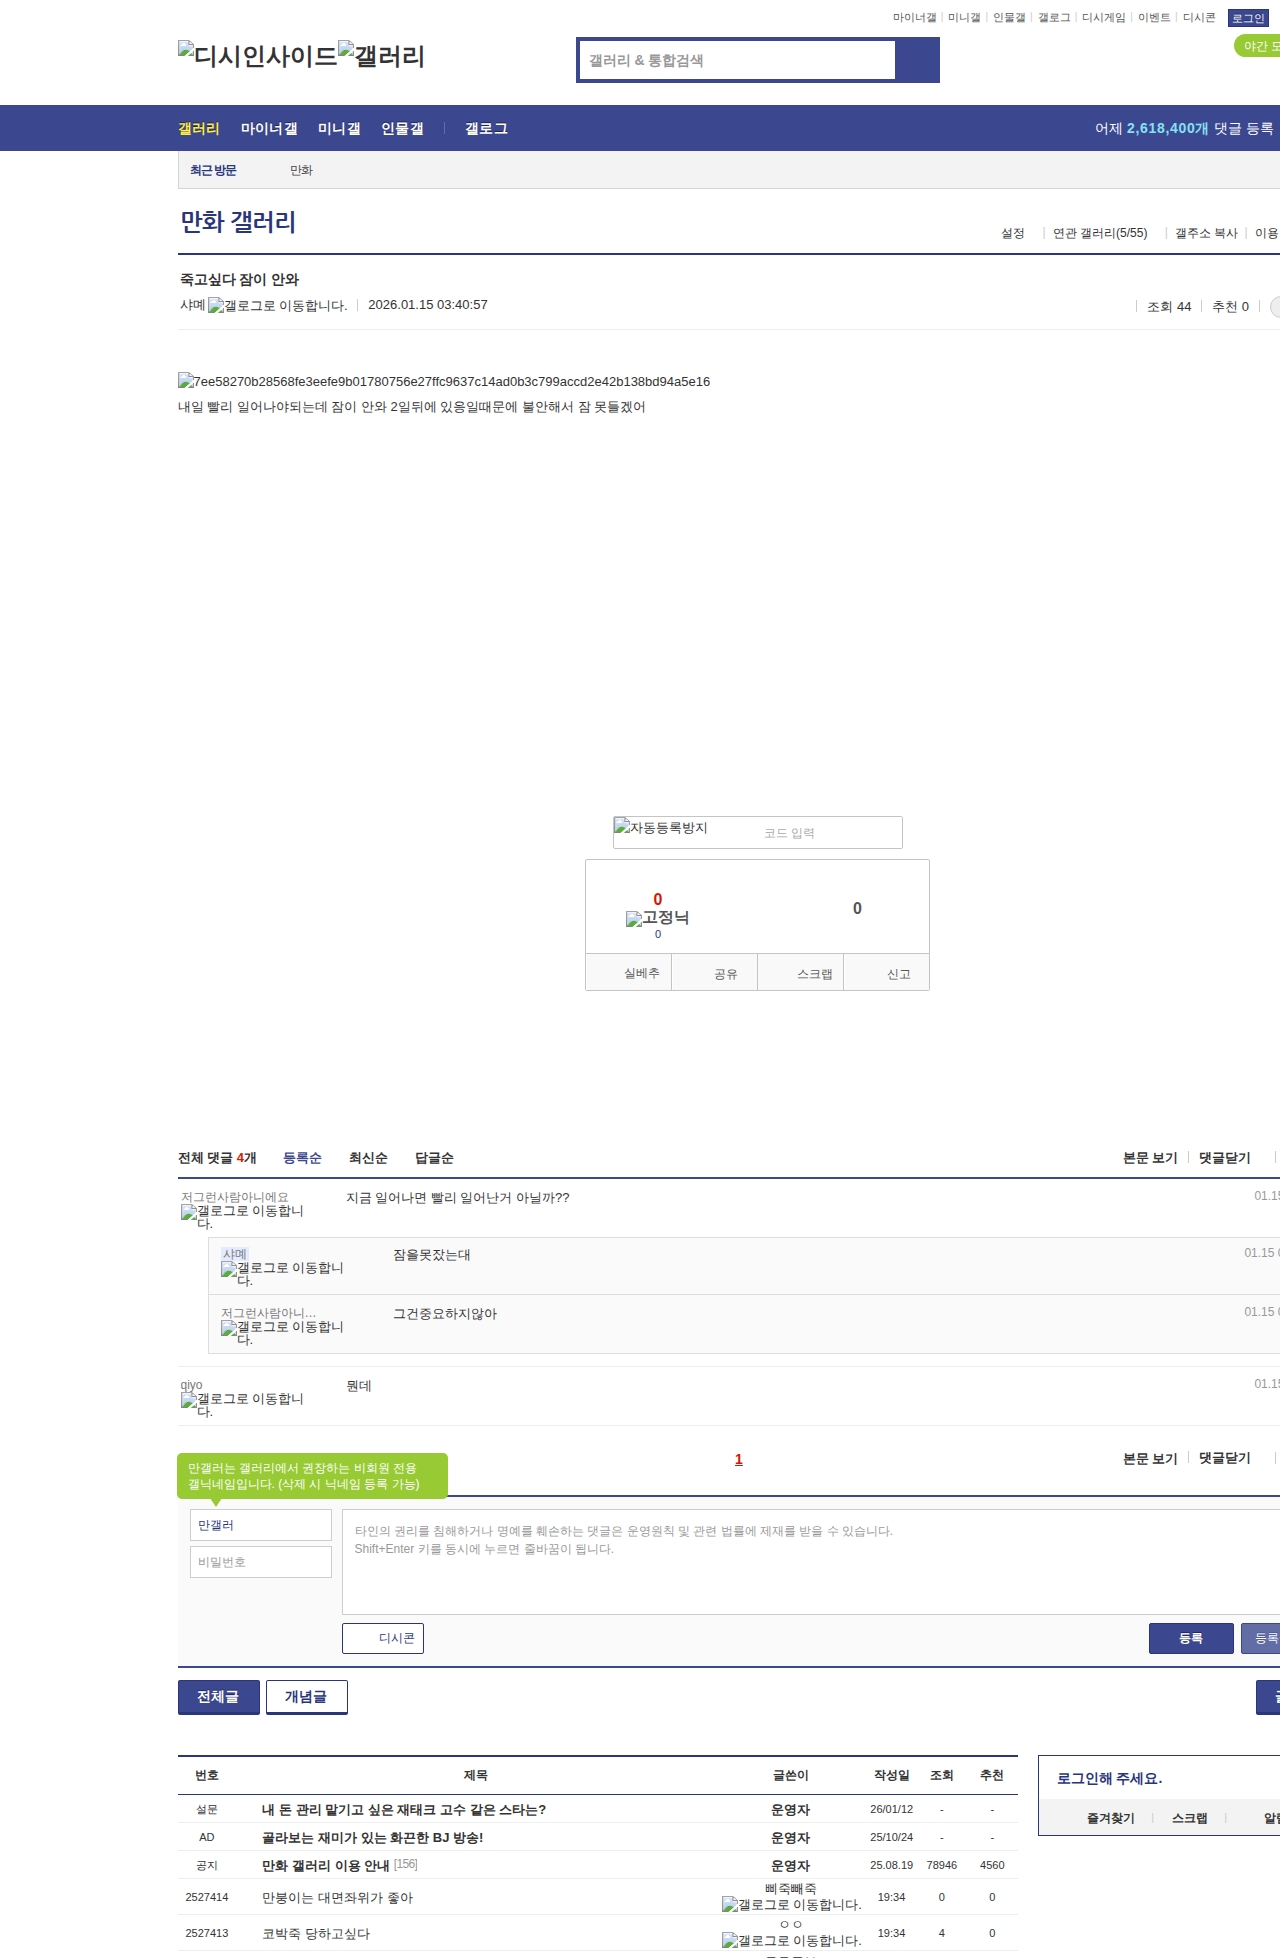
Task: Submit the comment with the blue 등록 button
Action: pyautogui.click(x=1191, y=1638)
